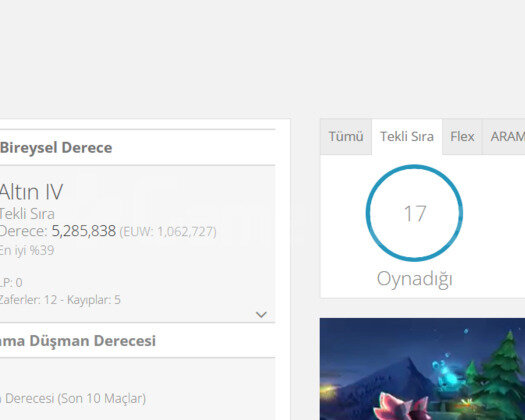This screenshot has height=420, width=525.
Task: Click the Bireysel Derece heading
Action: coord(56,148)
